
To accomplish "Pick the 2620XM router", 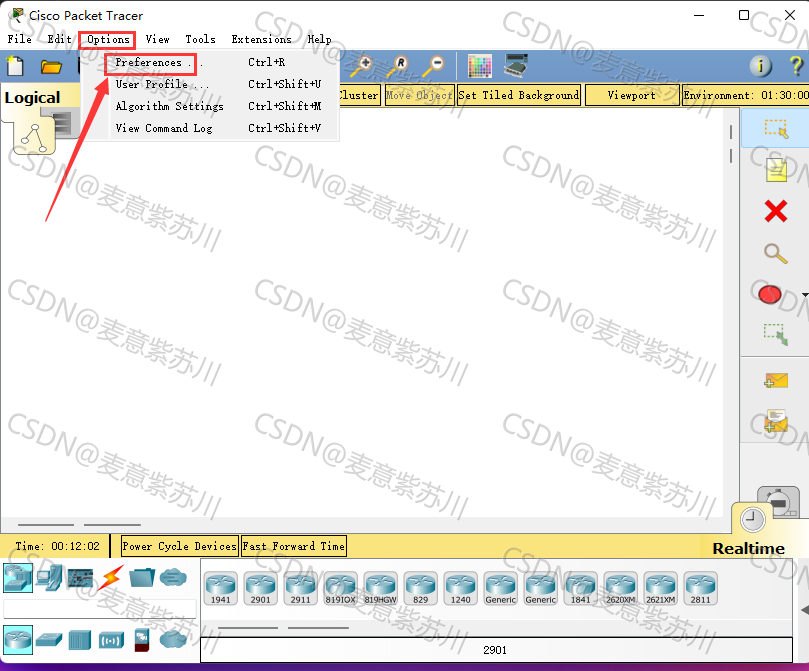I will [621, 588].
